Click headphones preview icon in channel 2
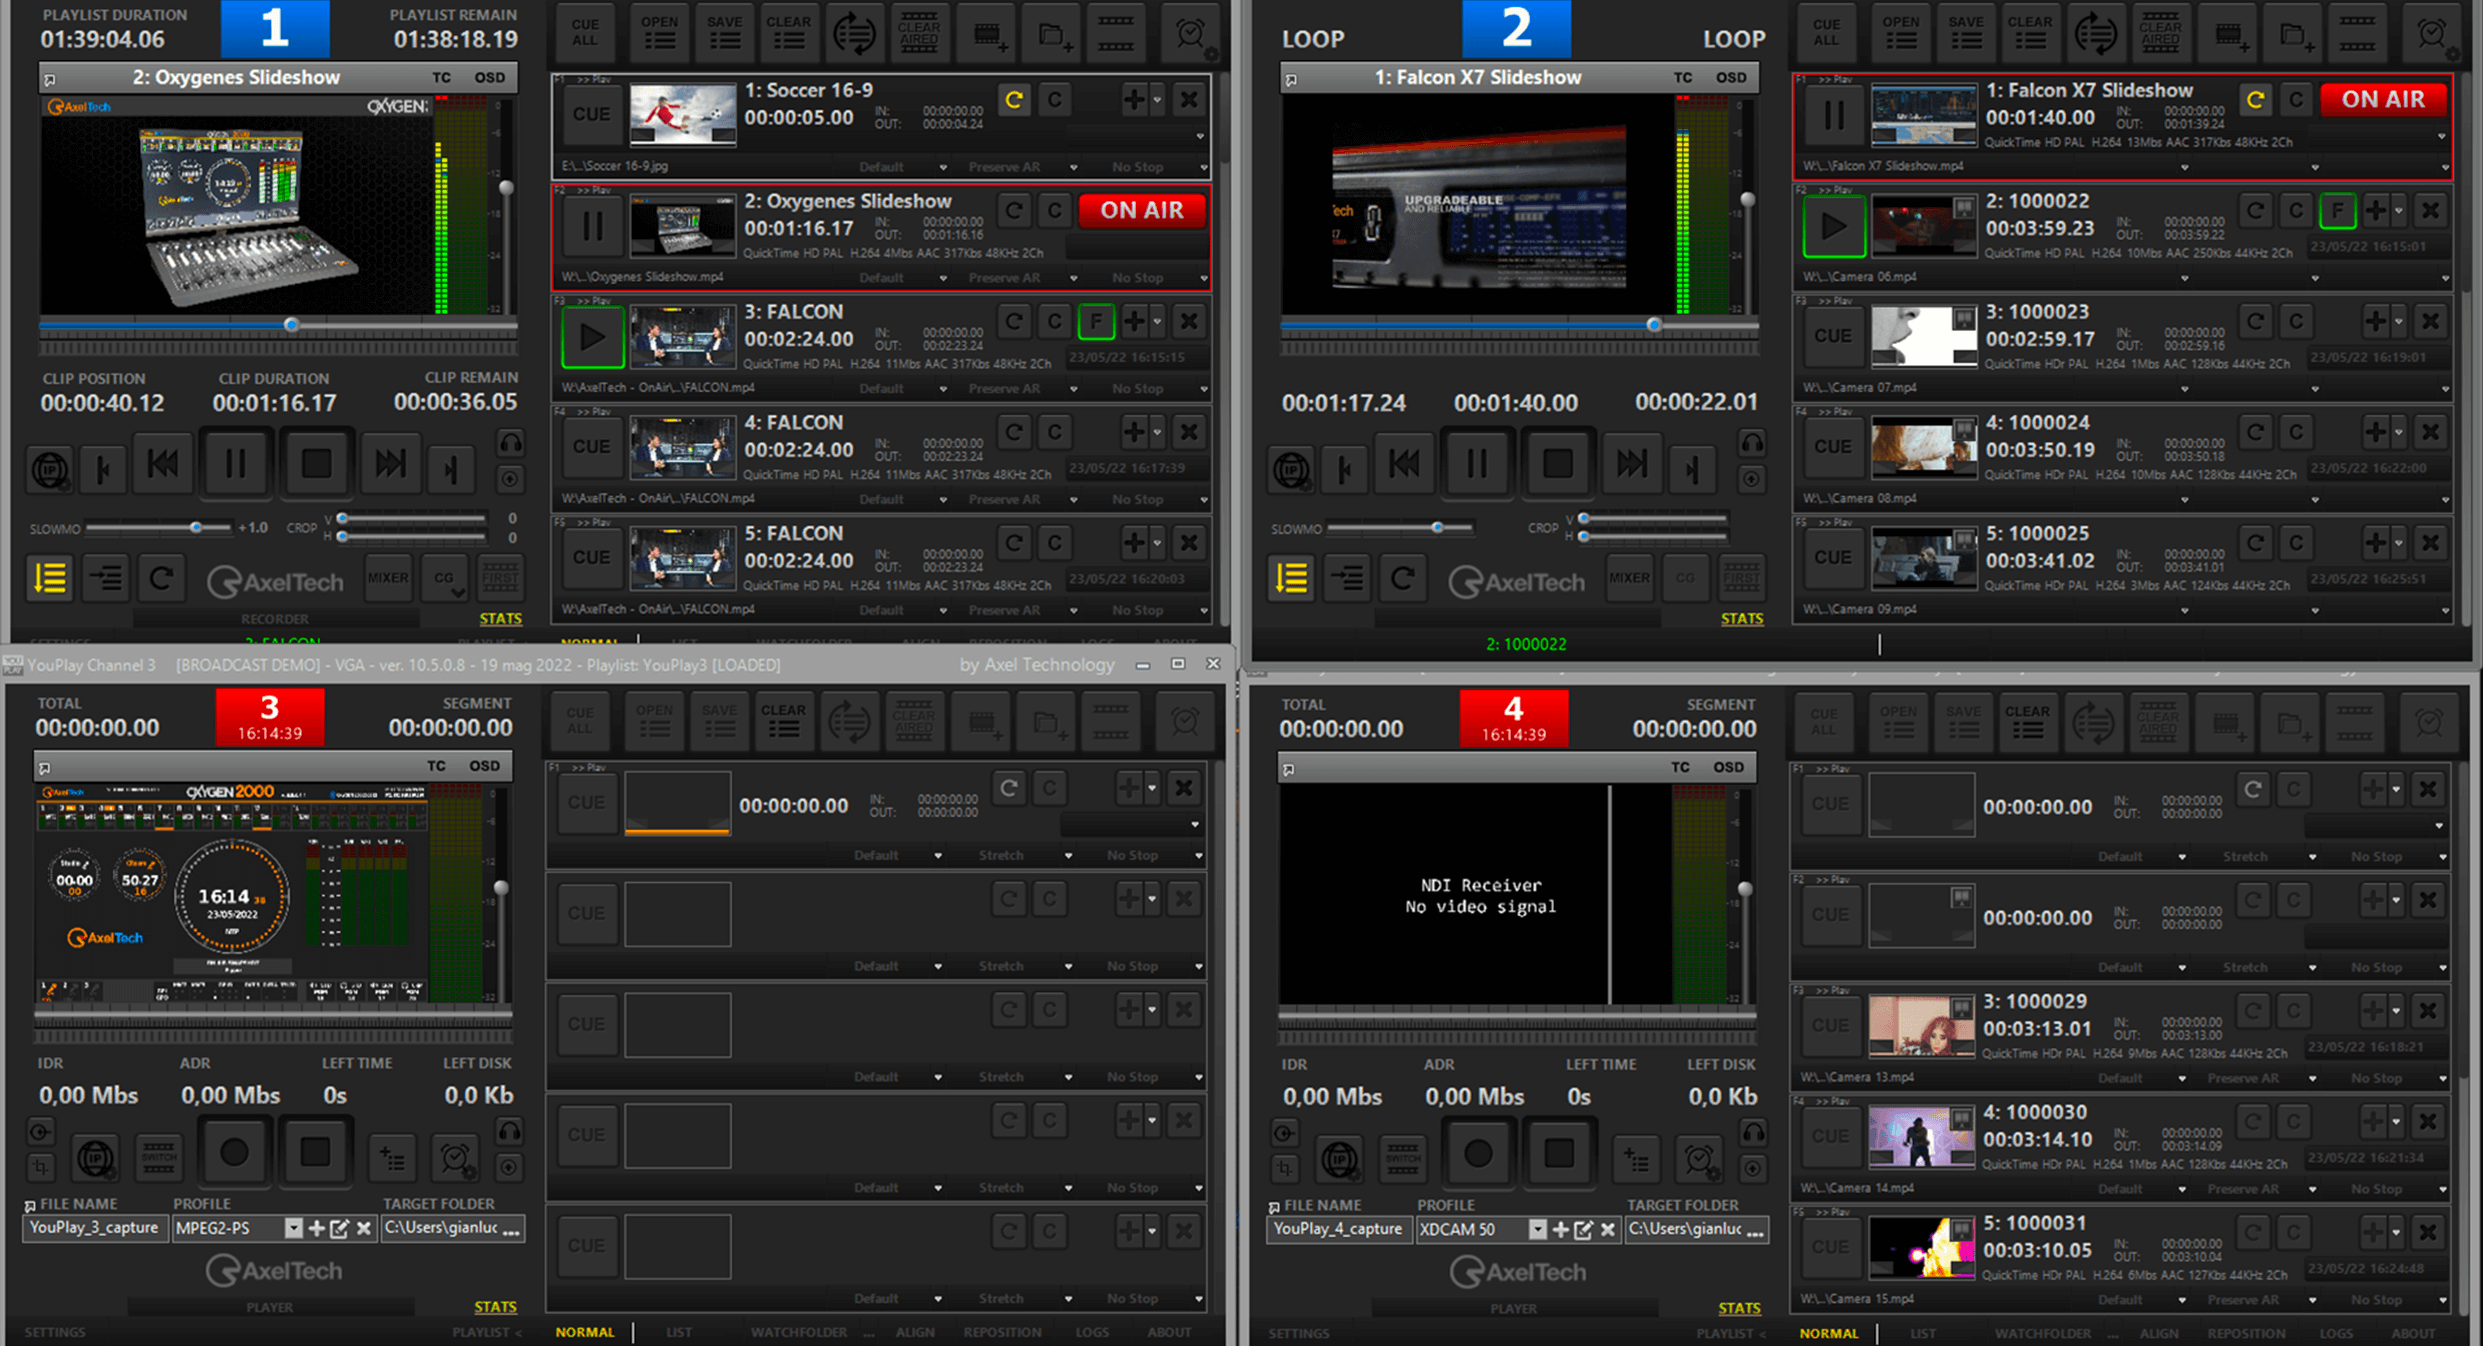The width and height of the screenshot is (2483, 1346). point(1752,442)
